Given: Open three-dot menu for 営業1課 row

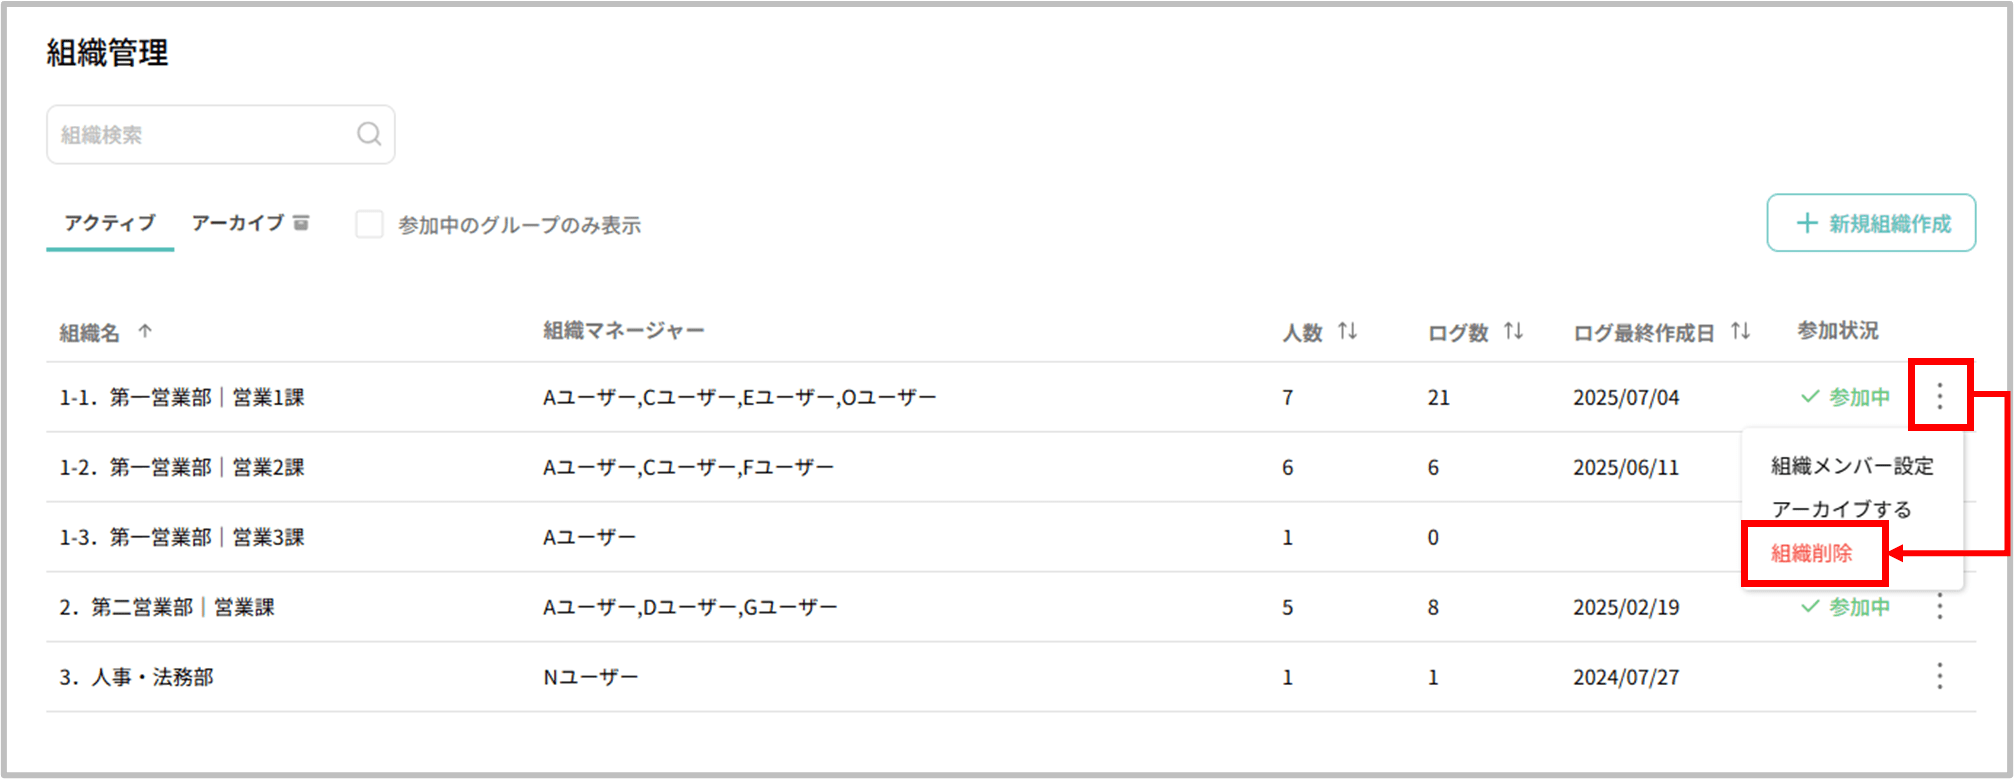Looking at the screenshot, I should tap(1939, 396).
